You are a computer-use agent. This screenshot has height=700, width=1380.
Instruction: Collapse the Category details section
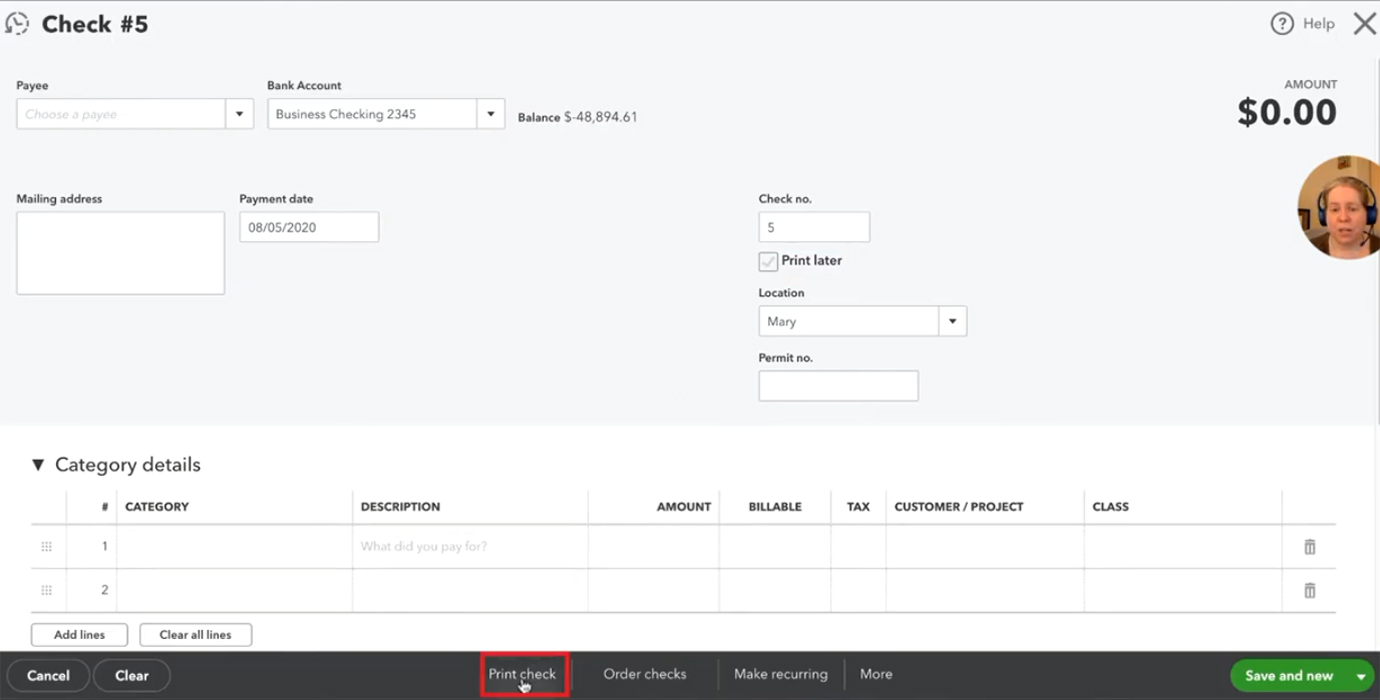pos(38,465)
